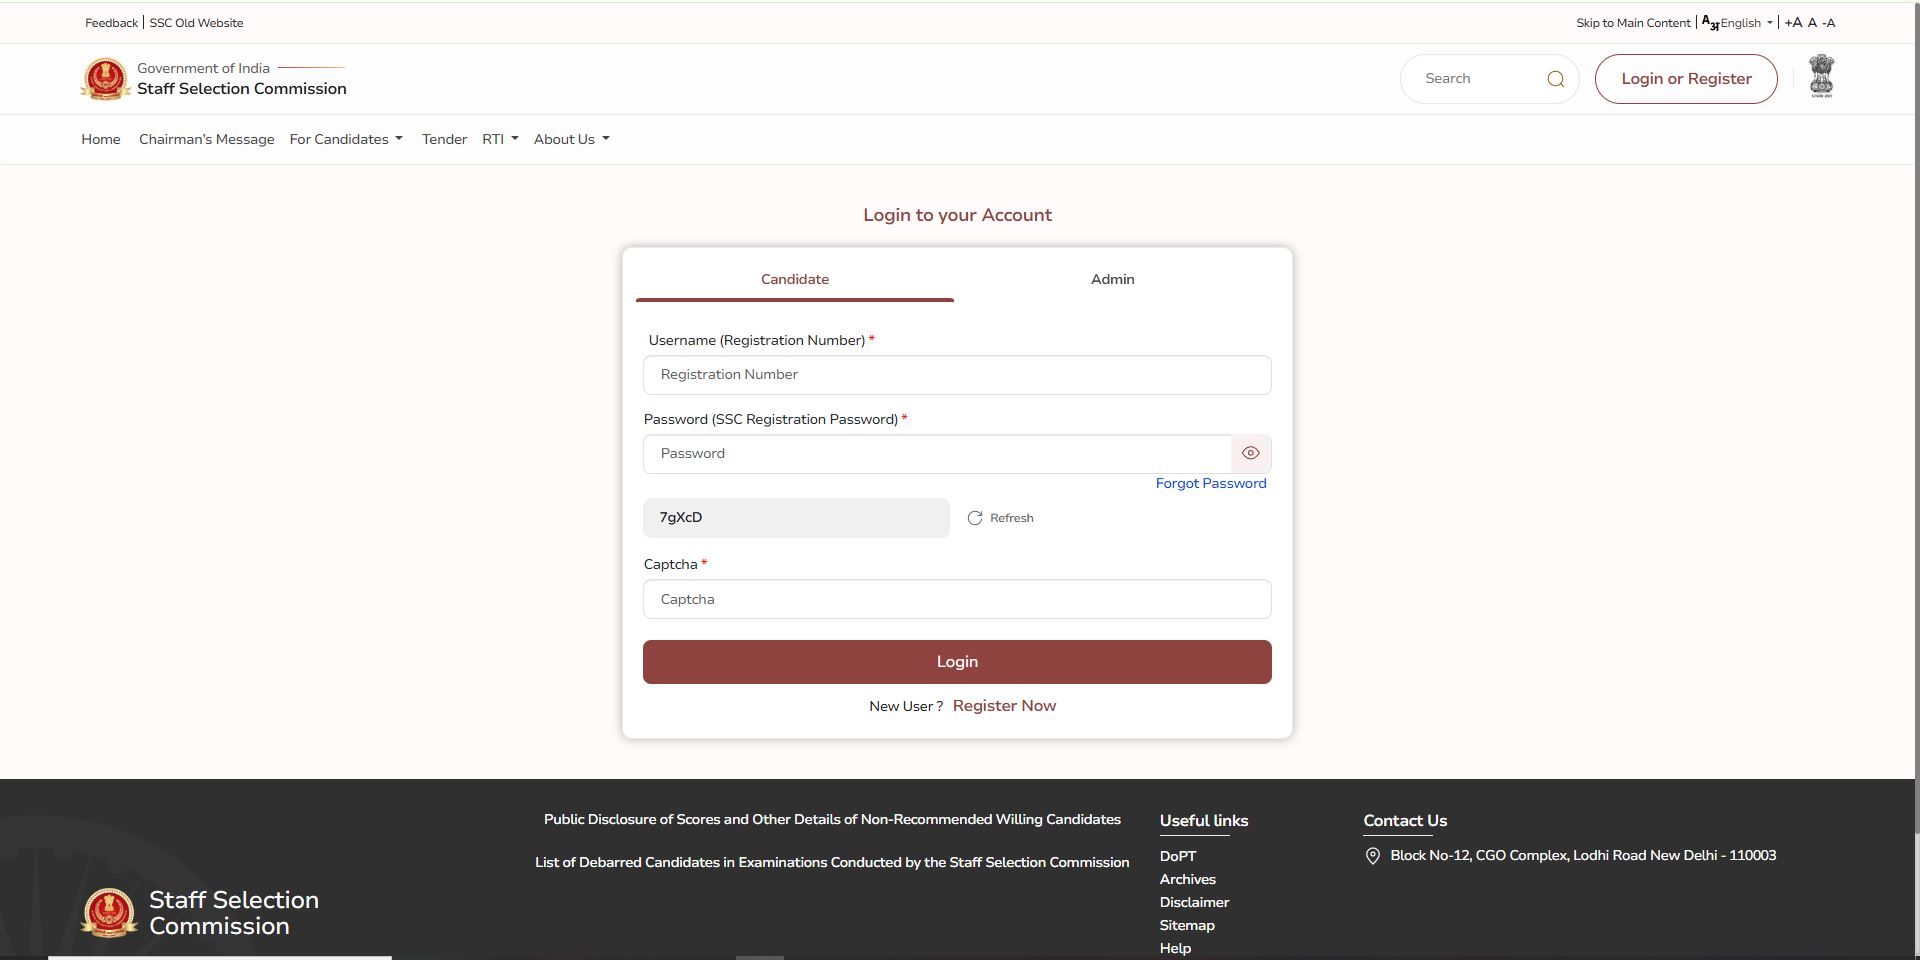Click the Register Now link
This screenshot has width=1920, height=960.
tap(1004, 706)
